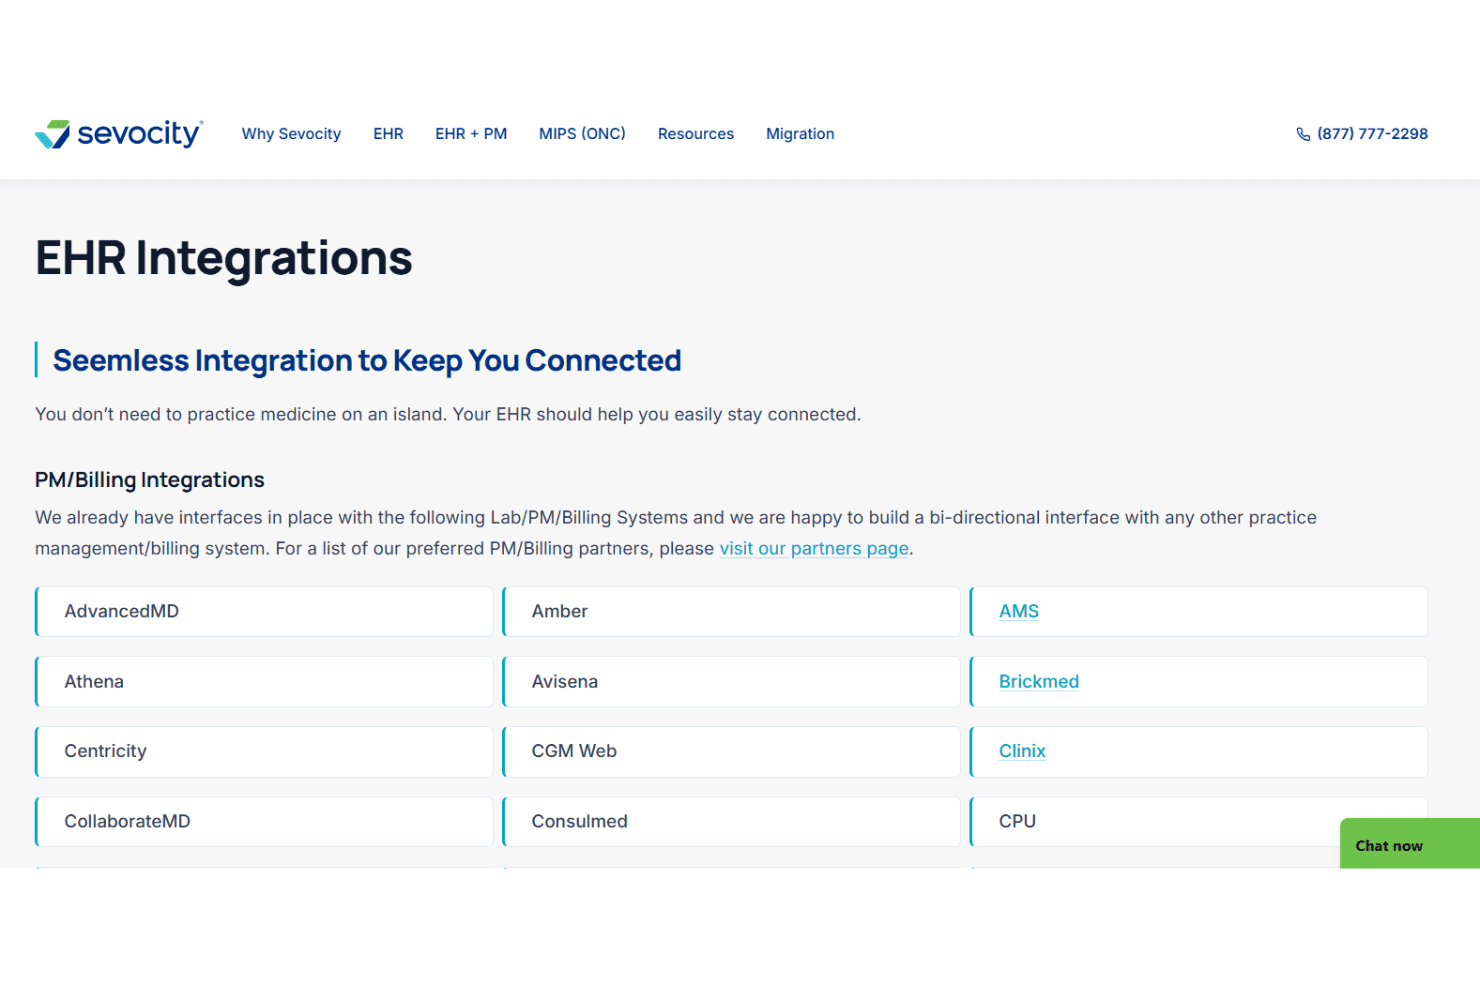The height and width of the screenshot is (987, 1480).
Task: Open the EHR + PM menu
Action: [471, 134]
